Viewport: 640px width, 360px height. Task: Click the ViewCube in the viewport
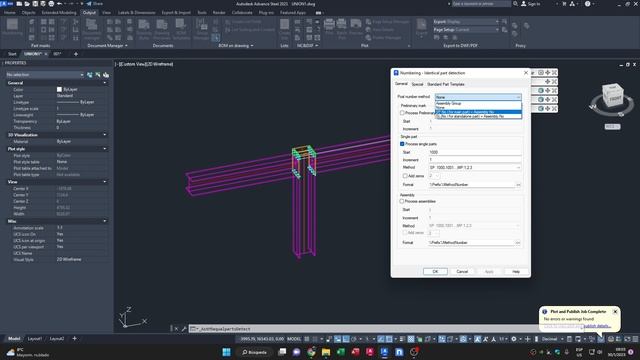pos(613,96)
